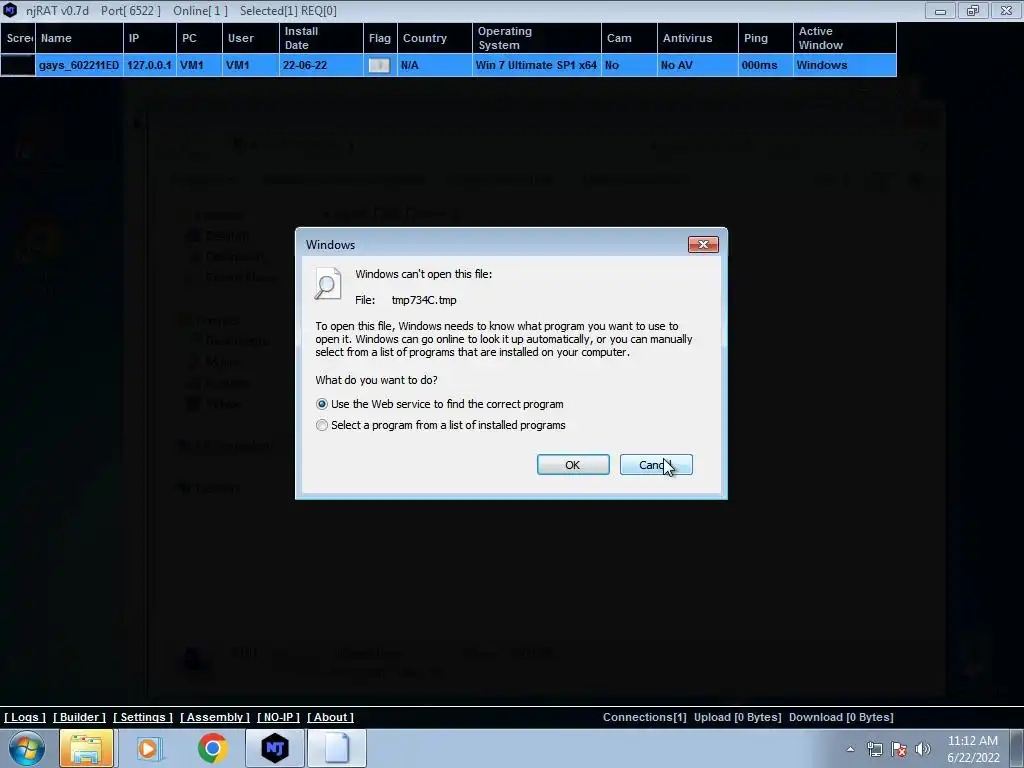Sort by Cam column header
1024x768 pixels.
tap(629, 38)
